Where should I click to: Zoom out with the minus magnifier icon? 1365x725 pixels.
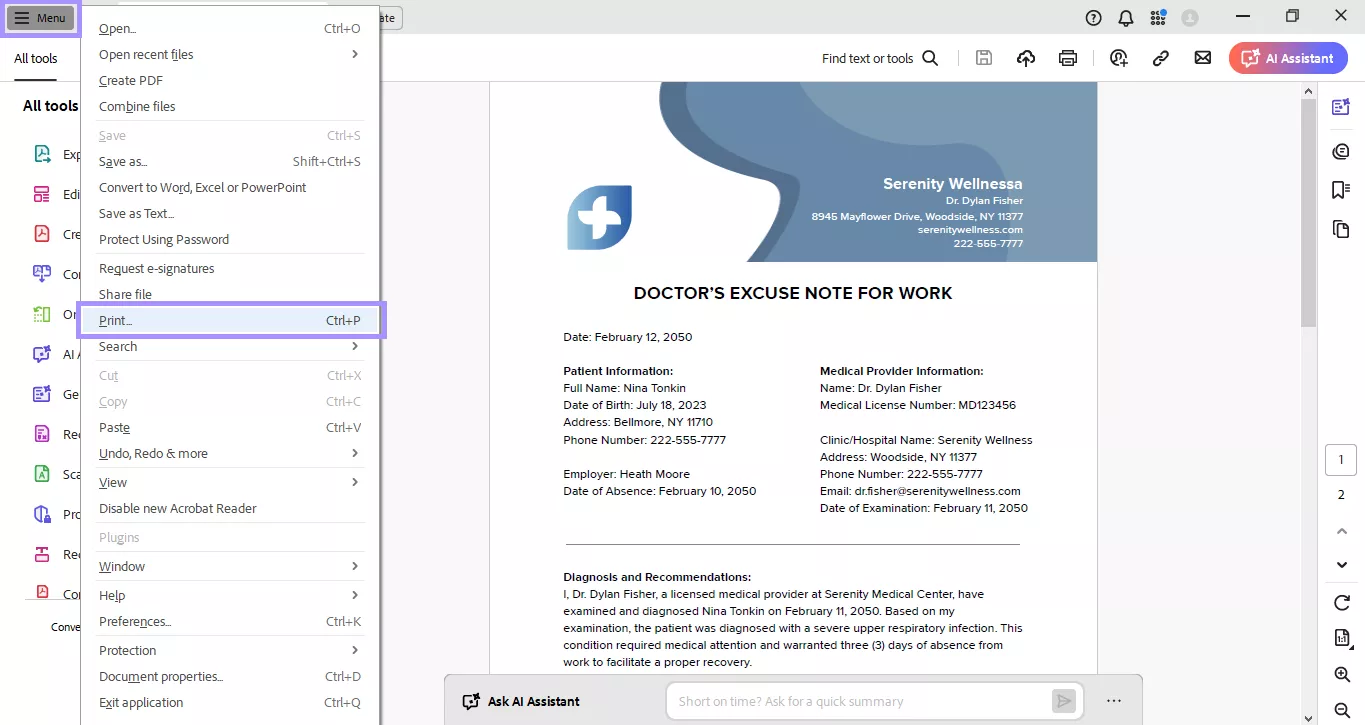(x=1342, y=710)
